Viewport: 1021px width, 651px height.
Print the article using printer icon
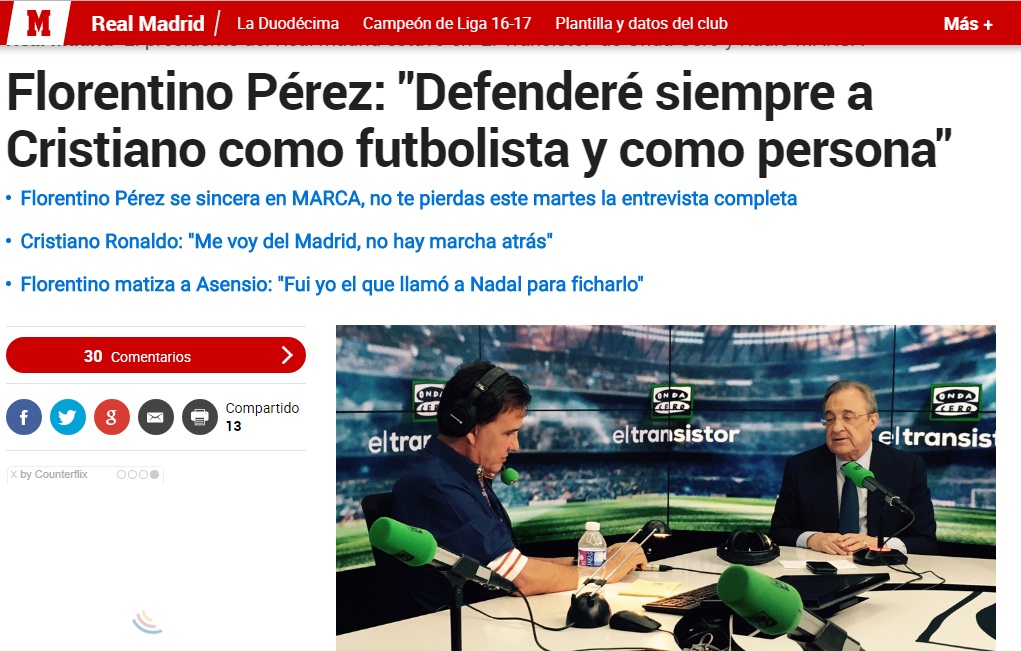(x=200, y=417)
